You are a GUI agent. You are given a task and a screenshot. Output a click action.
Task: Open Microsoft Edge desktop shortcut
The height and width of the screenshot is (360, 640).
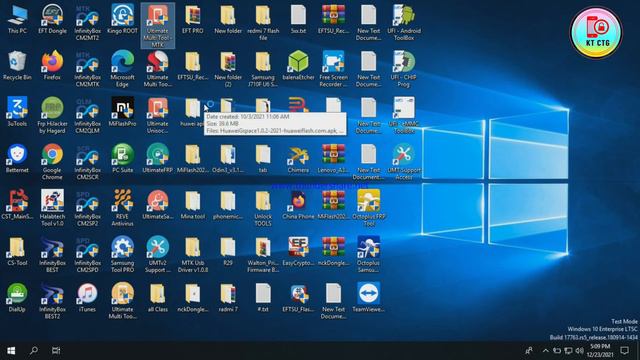pyautogui.click(x=122, y=69)
